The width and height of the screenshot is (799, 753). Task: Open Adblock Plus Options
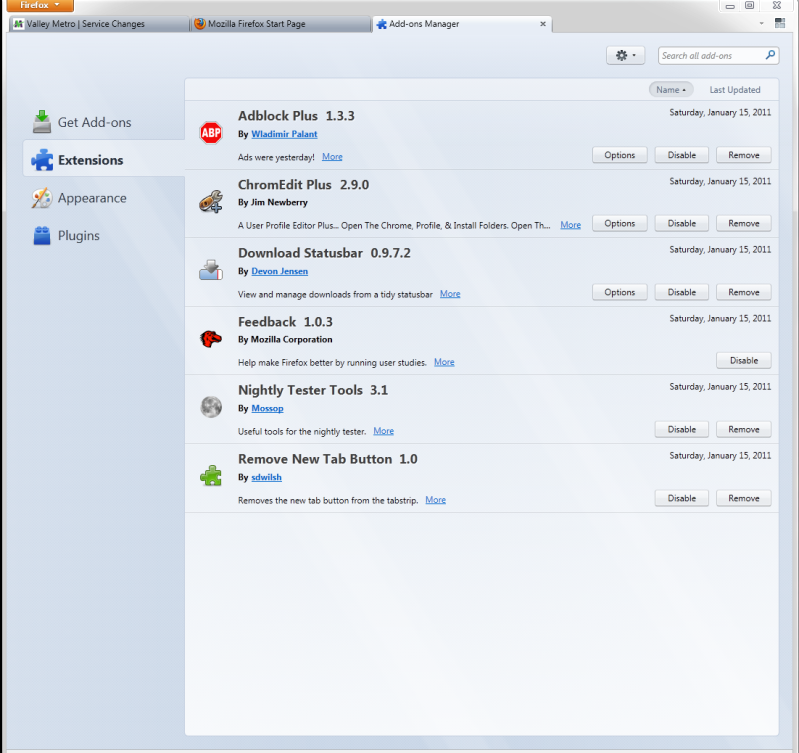620,155
